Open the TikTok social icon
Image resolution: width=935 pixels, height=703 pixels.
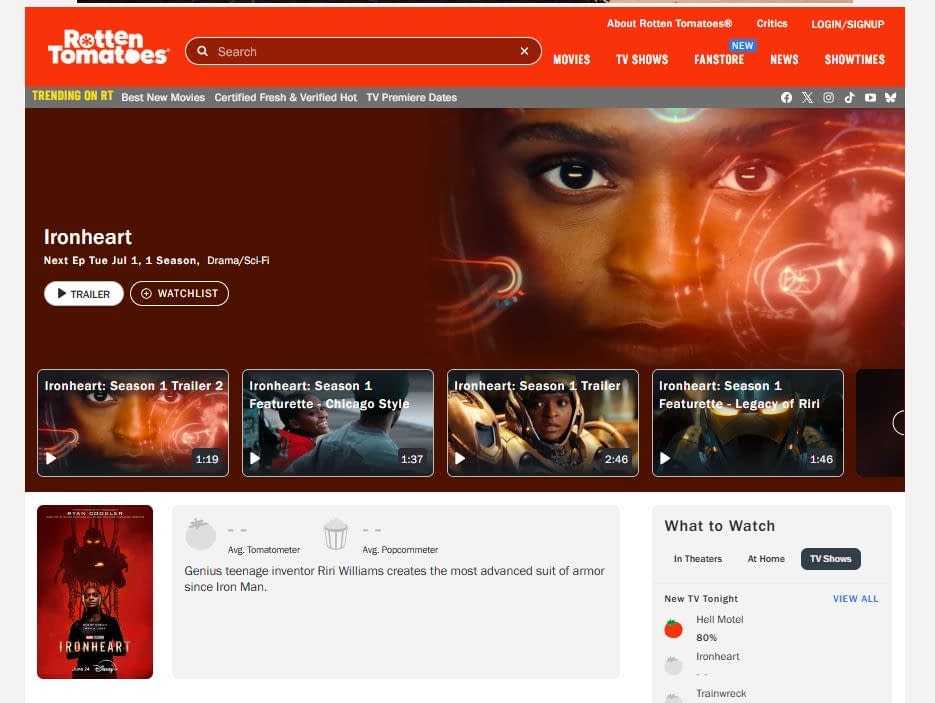[x=849, y=98]
